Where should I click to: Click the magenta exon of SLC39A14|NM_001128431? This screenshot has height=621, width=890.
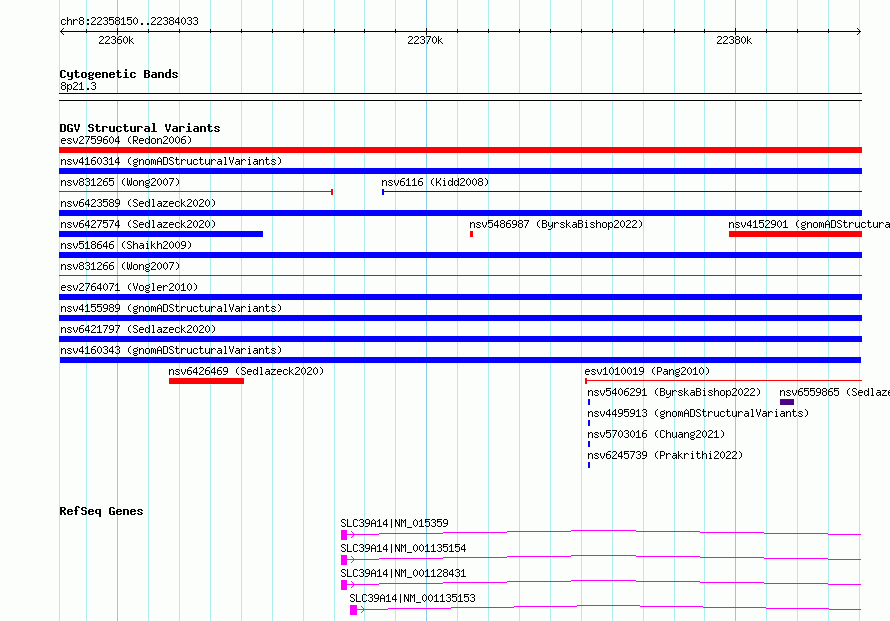(344, 585)
